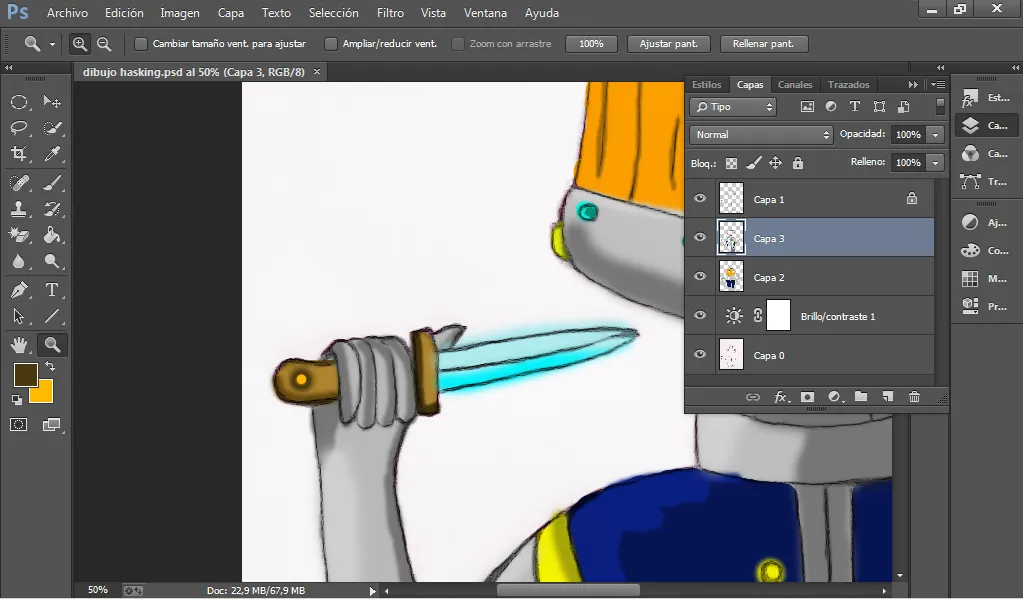Select the Blur tool
The width and height of the screenshot is (1023, 599).
(19, 262)
